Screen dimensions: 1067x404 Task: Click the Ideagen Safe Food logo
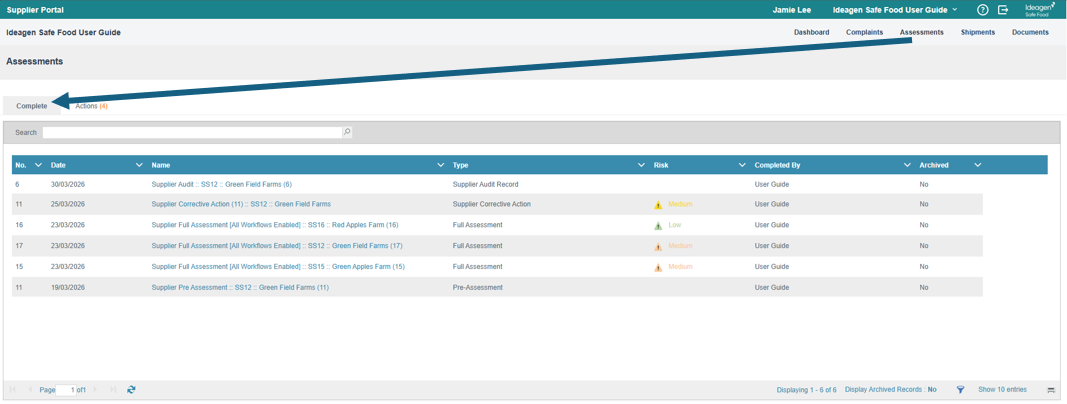coord(1040,9)
